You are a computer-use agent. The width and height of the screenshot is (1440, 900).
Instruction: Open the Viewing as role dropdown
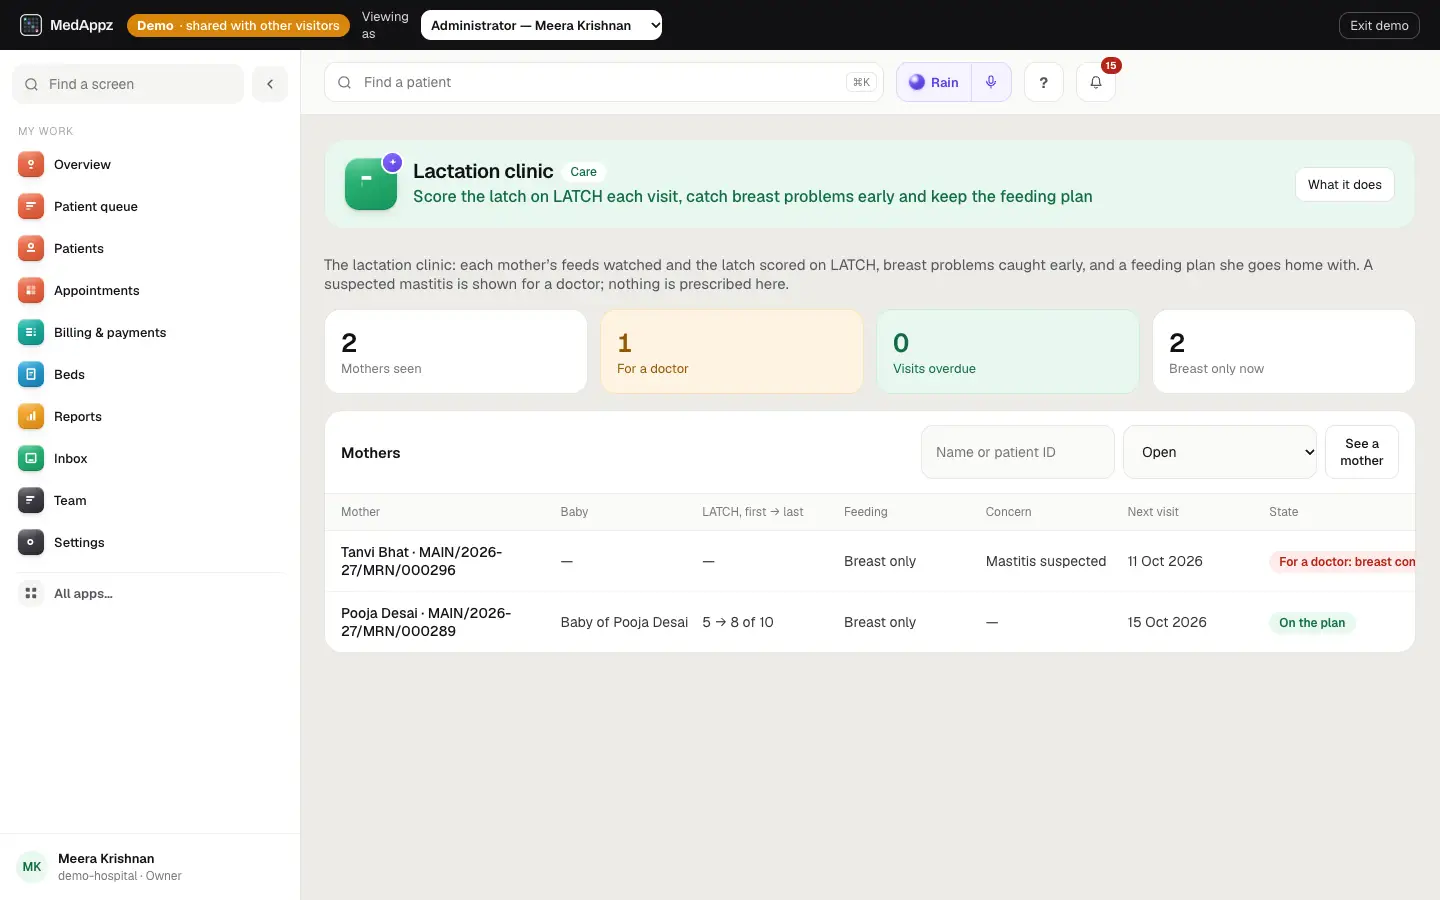[541, 25]
